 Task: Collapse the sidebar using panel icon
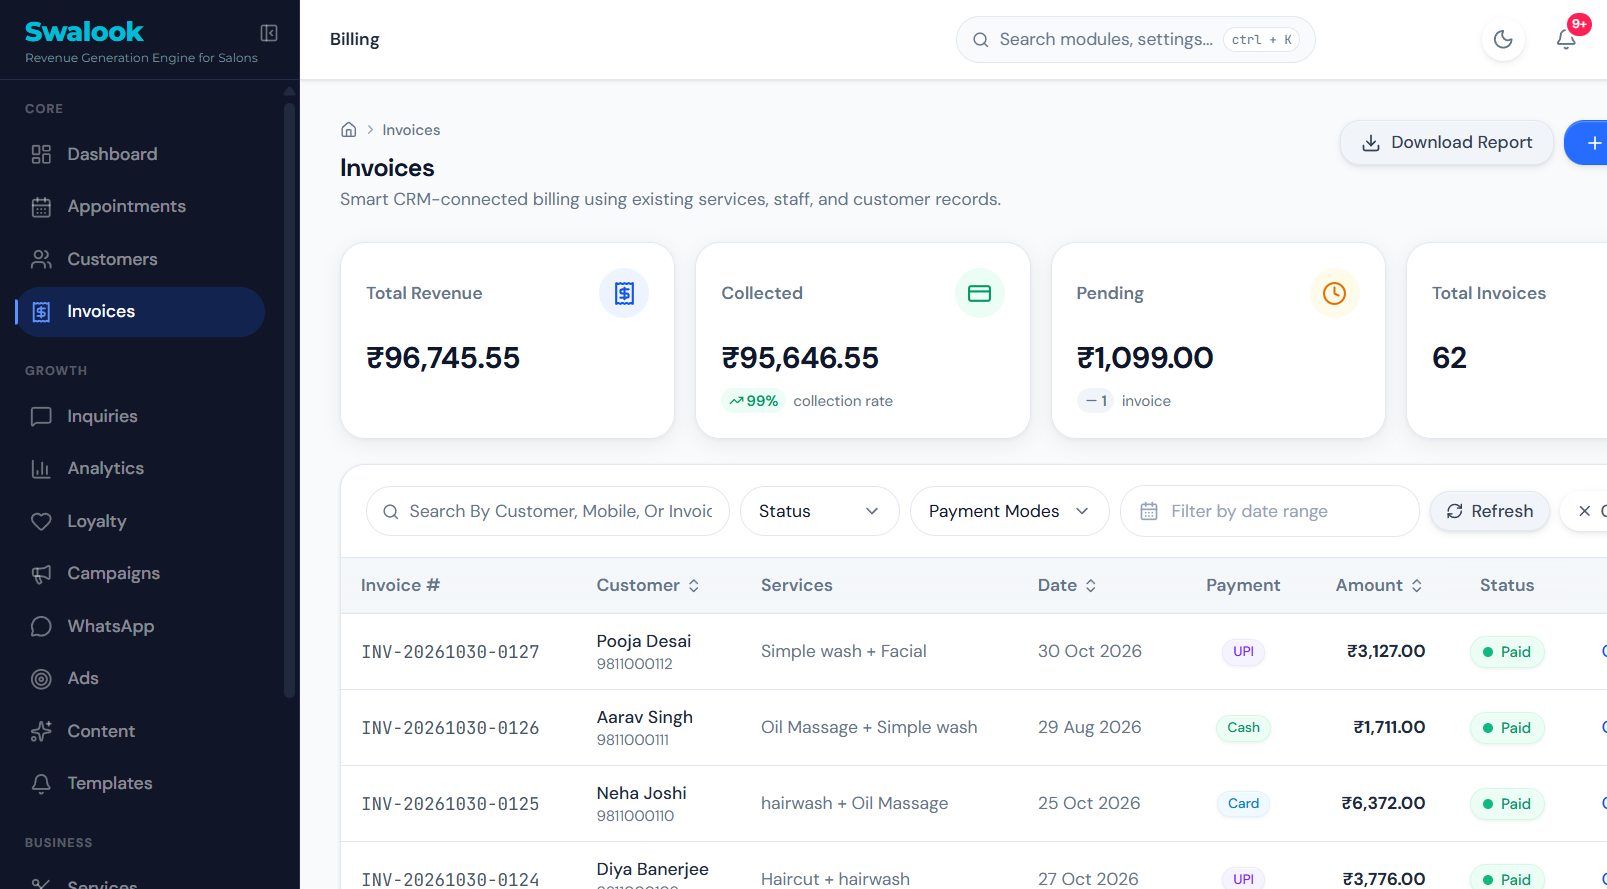pos(269,33)
